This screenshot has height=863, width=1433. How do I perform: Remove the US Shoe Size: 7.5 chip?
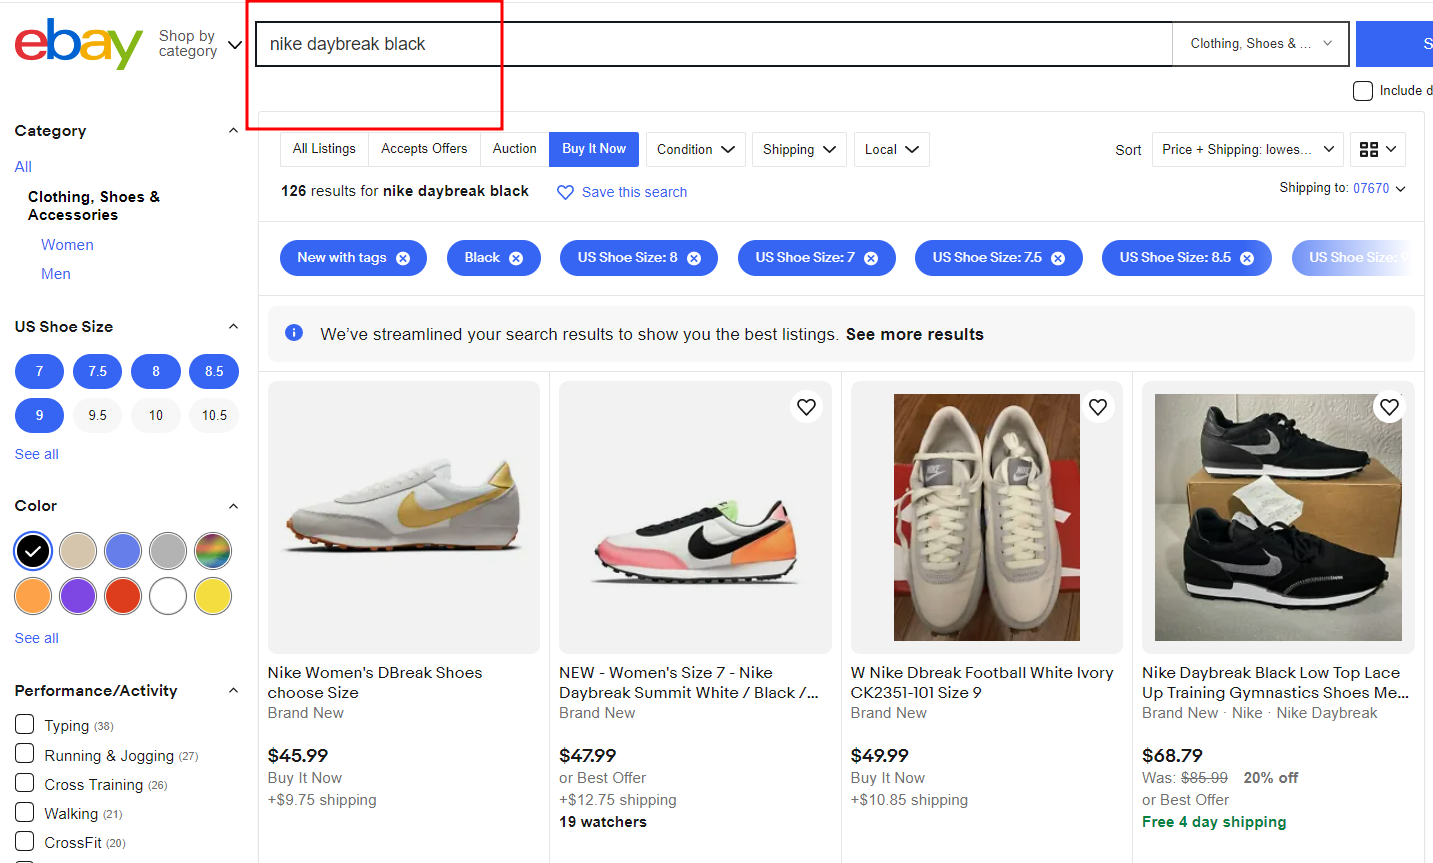pos(1058,258)
